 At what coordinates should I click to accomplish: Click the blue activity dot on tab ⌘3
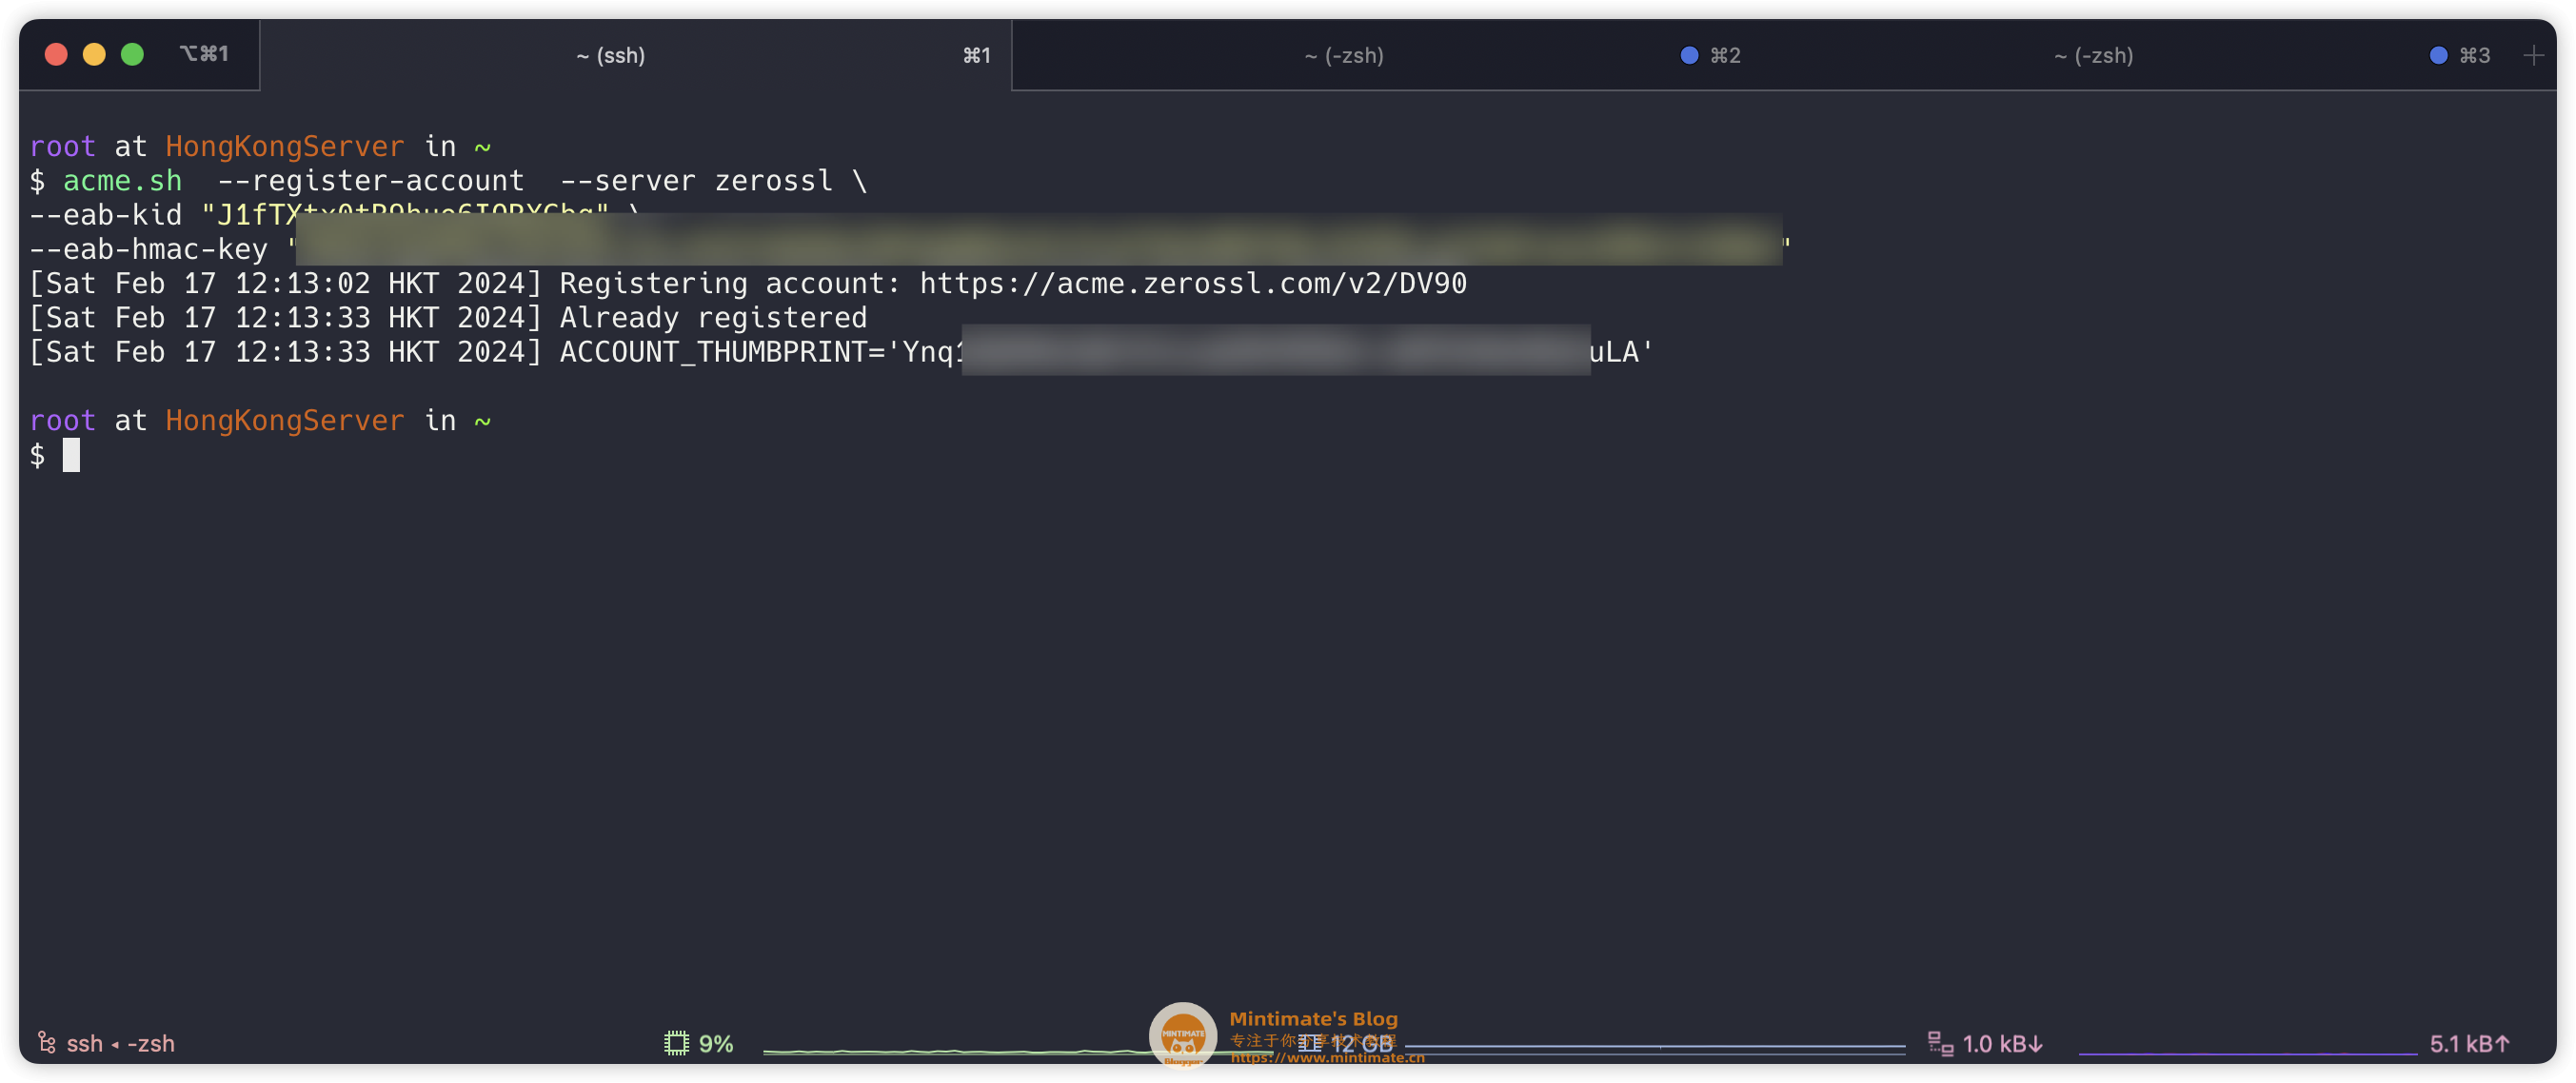[x=2438, y=55]
